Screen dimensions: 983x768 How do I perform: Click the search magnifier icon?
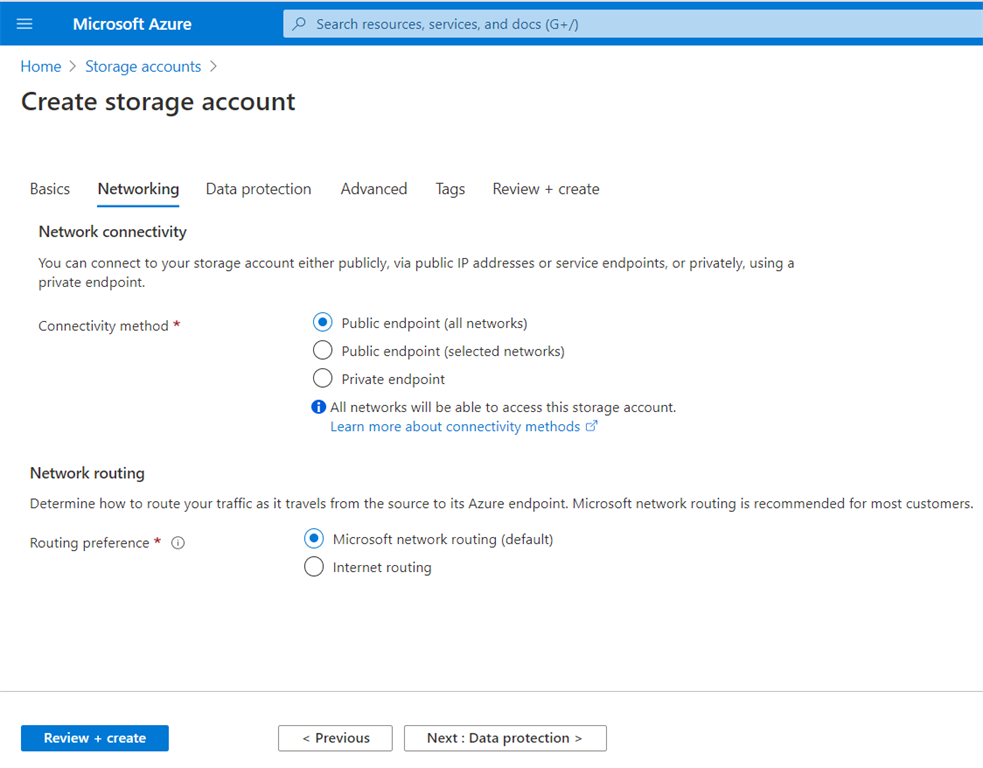coord(299,24)
